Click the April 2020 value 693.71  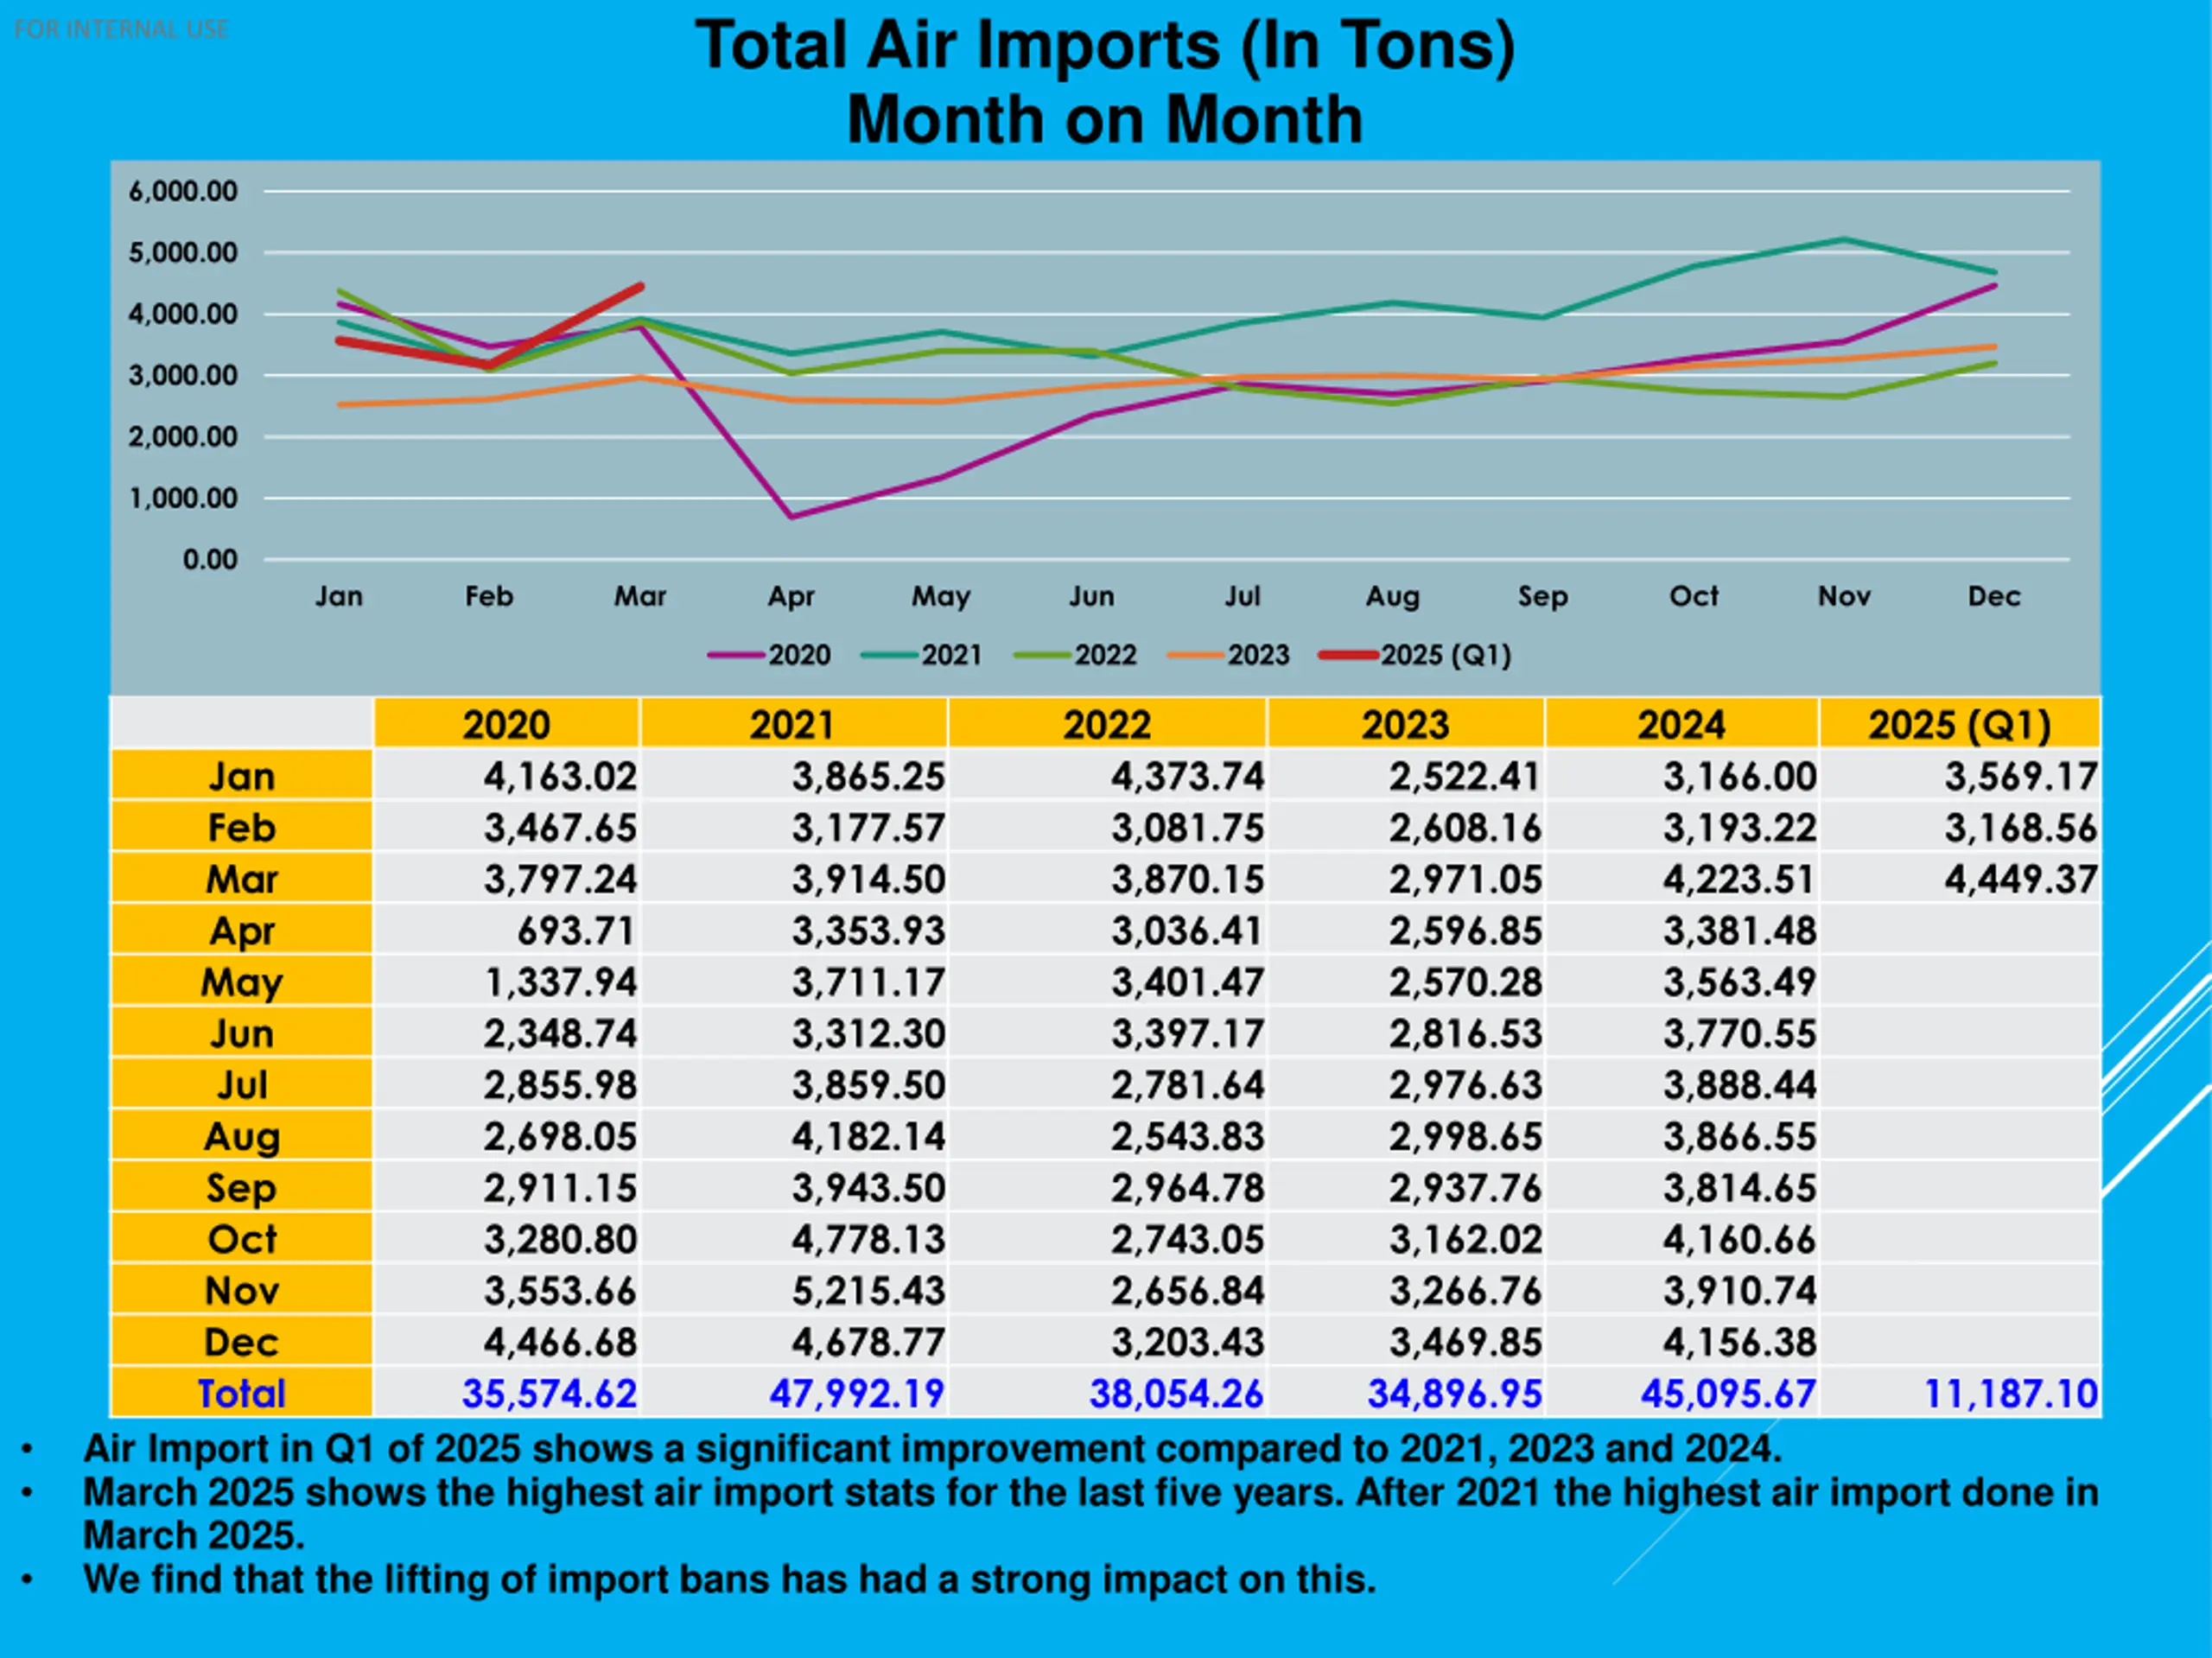576,931
